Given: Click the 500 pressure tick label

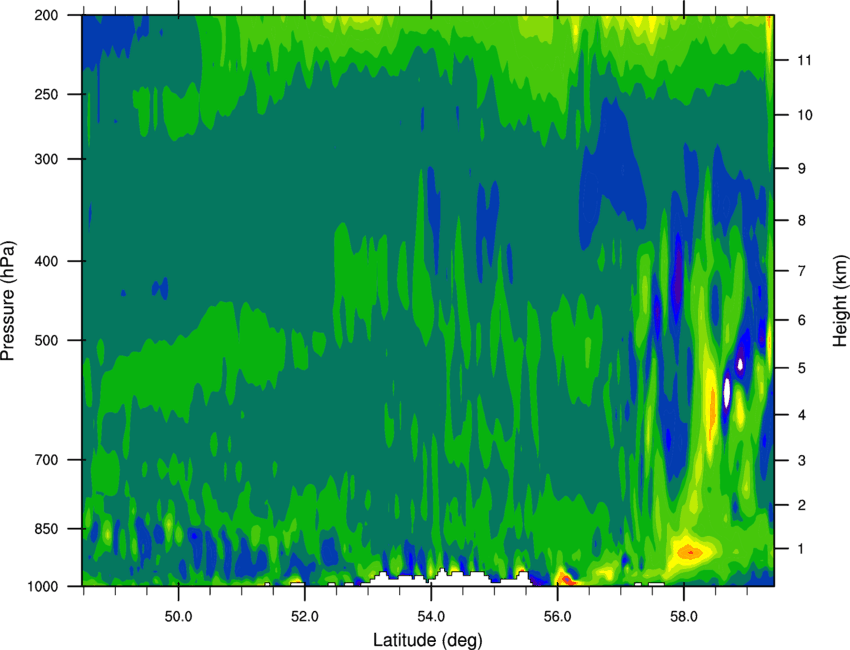Looking at the screenshot, I should [x=47, y=340].
